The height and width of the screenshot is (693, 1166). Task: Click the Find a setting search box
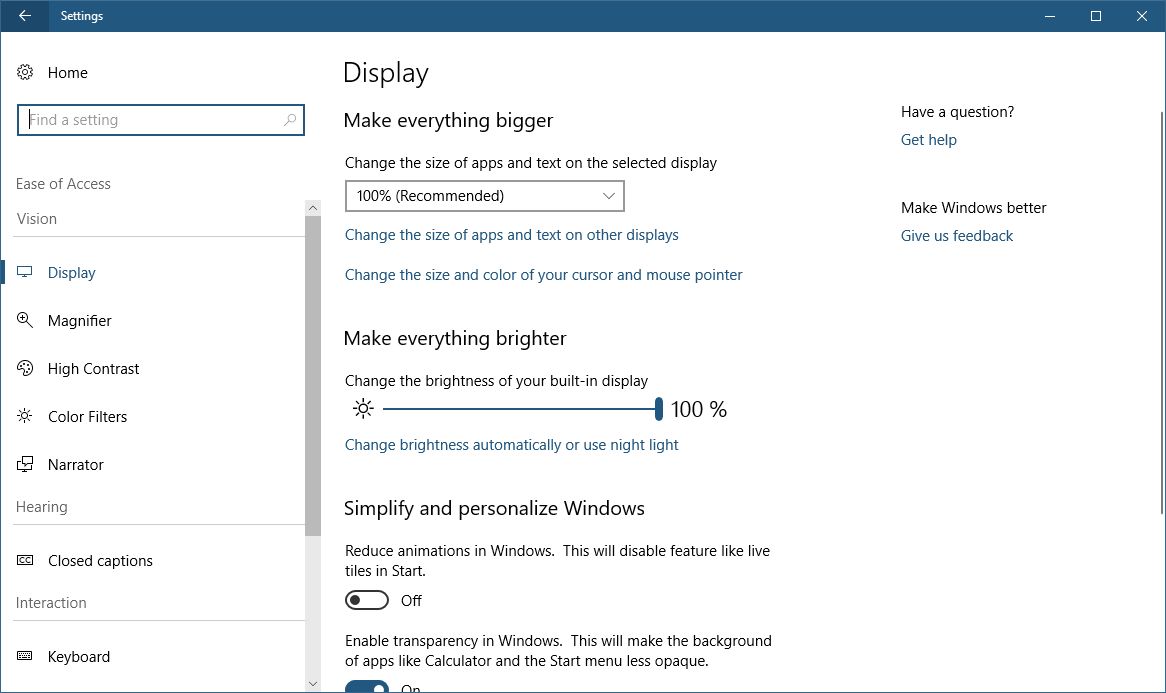161,120
